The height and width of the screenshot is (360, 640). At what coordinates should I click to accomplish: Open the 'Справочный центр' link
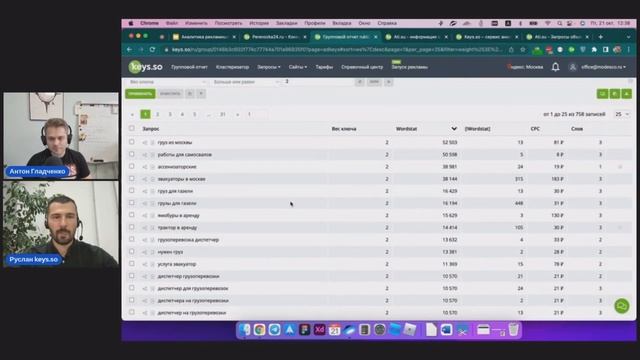(x=362, y=67)
